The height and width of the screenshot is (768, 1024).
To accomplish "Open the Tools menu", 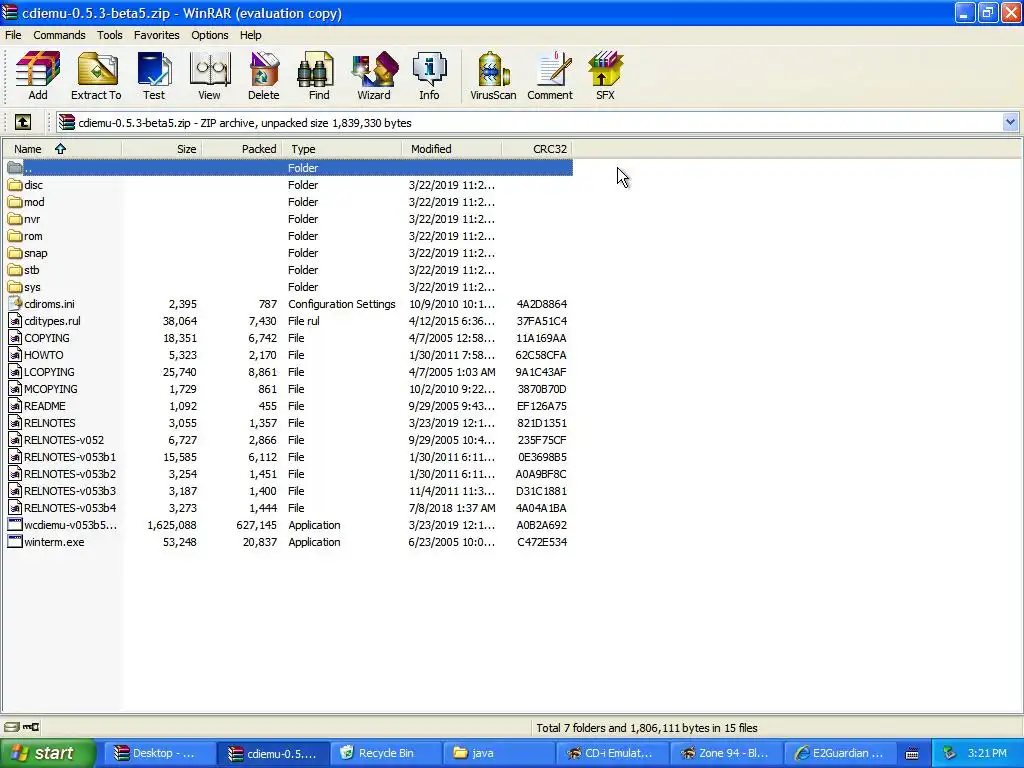I will (110, 35).
